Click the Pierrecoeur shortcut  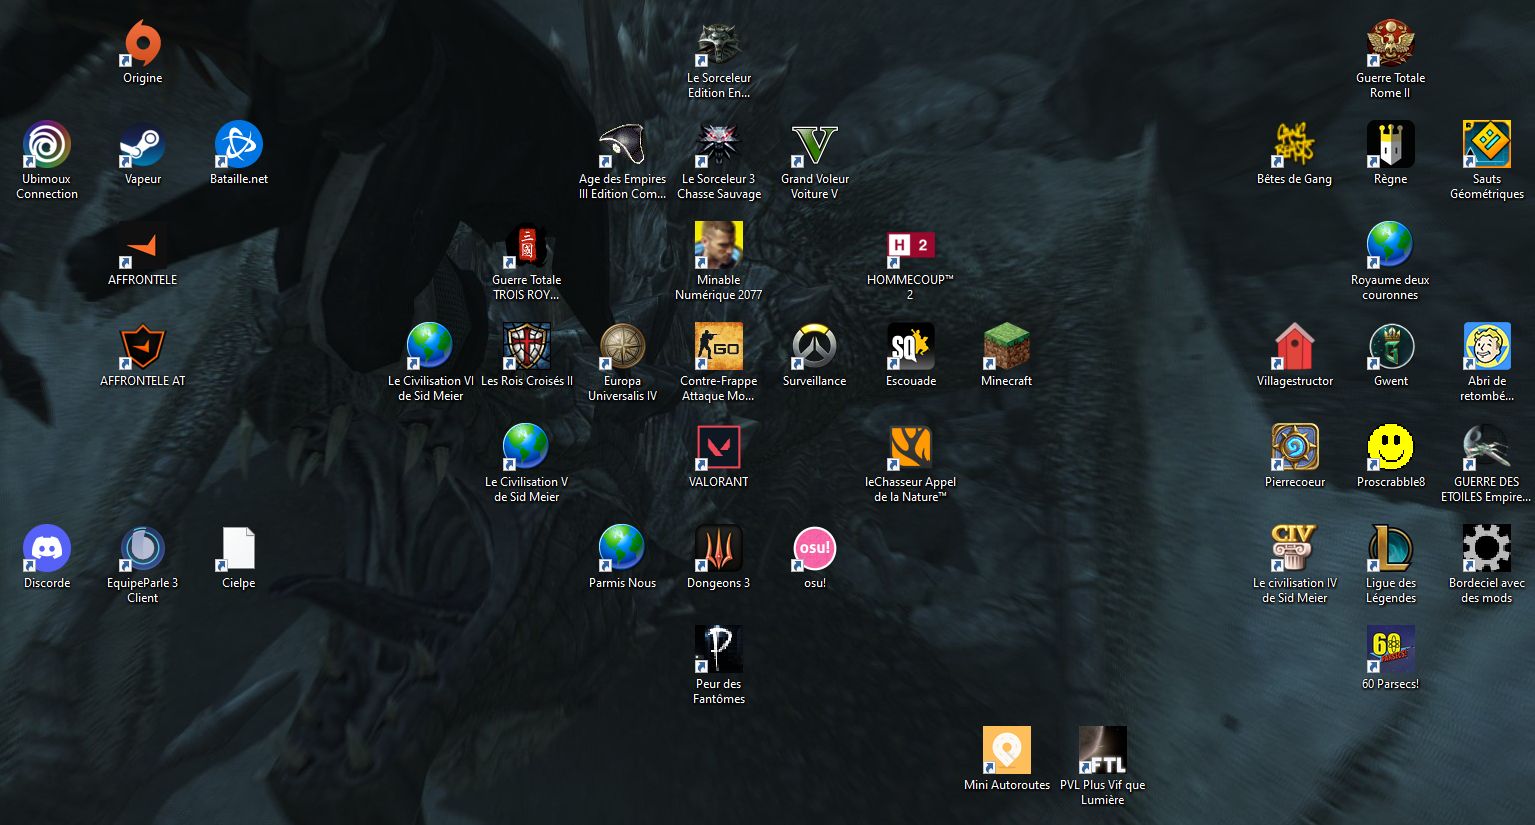point(1295,448)
